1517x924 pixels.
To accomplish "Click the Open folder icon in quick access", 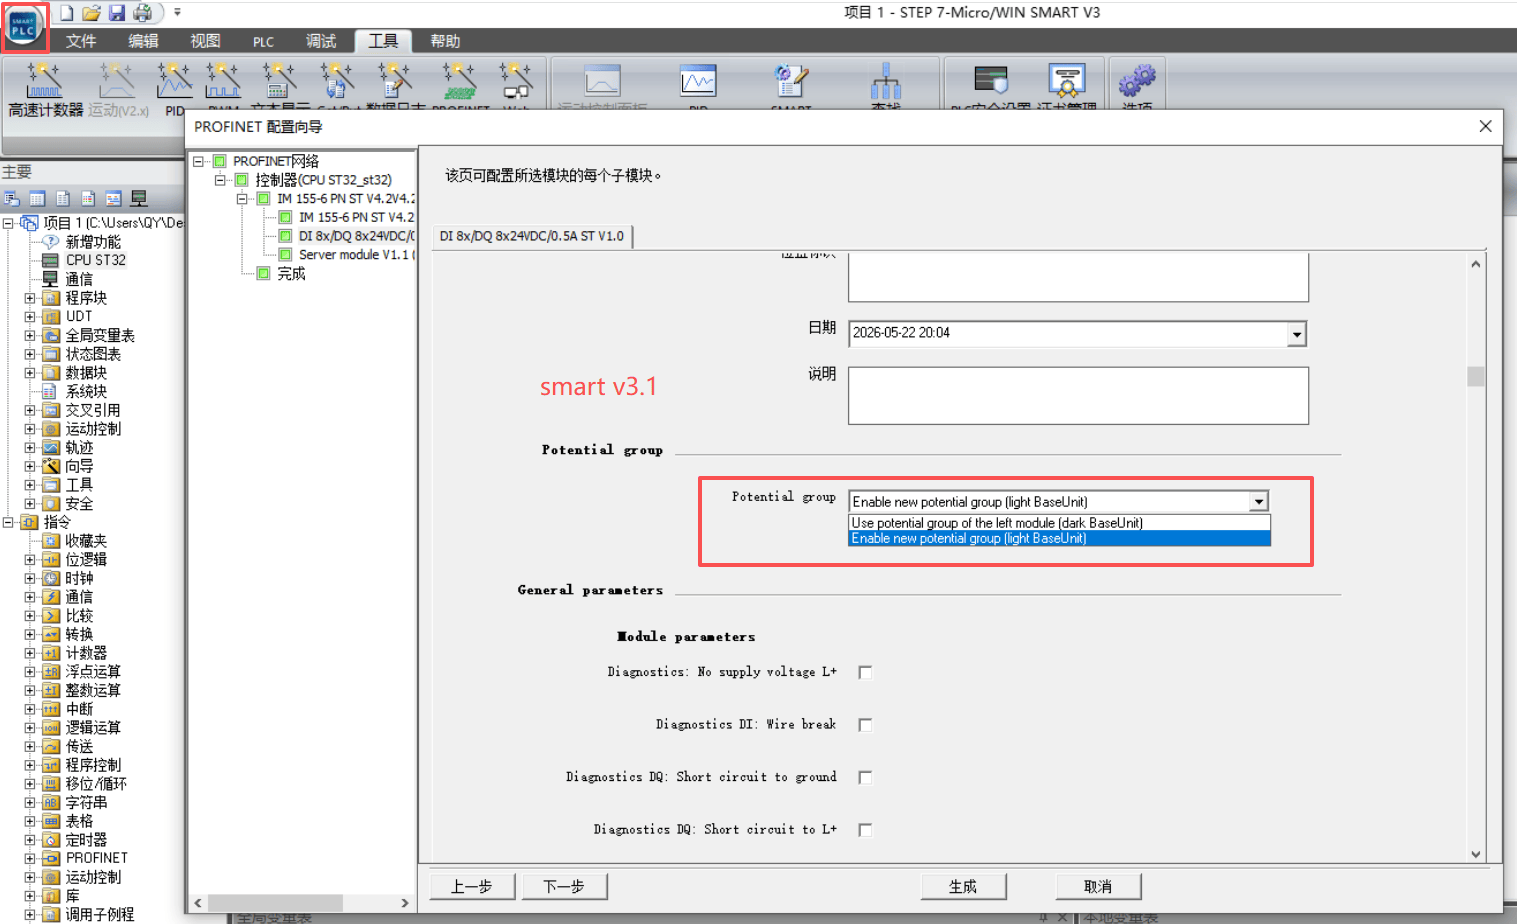I will coord(92,12).
